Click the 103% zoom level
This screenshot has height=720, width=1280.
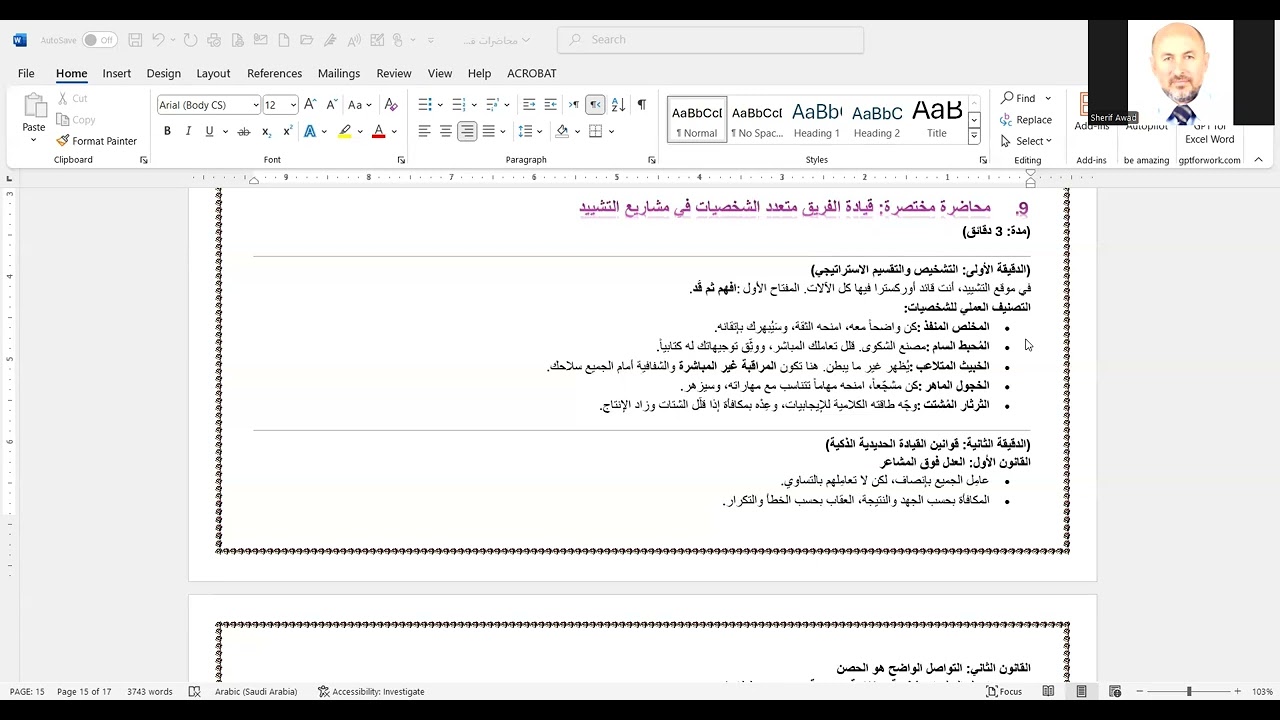click(1262, 692)
